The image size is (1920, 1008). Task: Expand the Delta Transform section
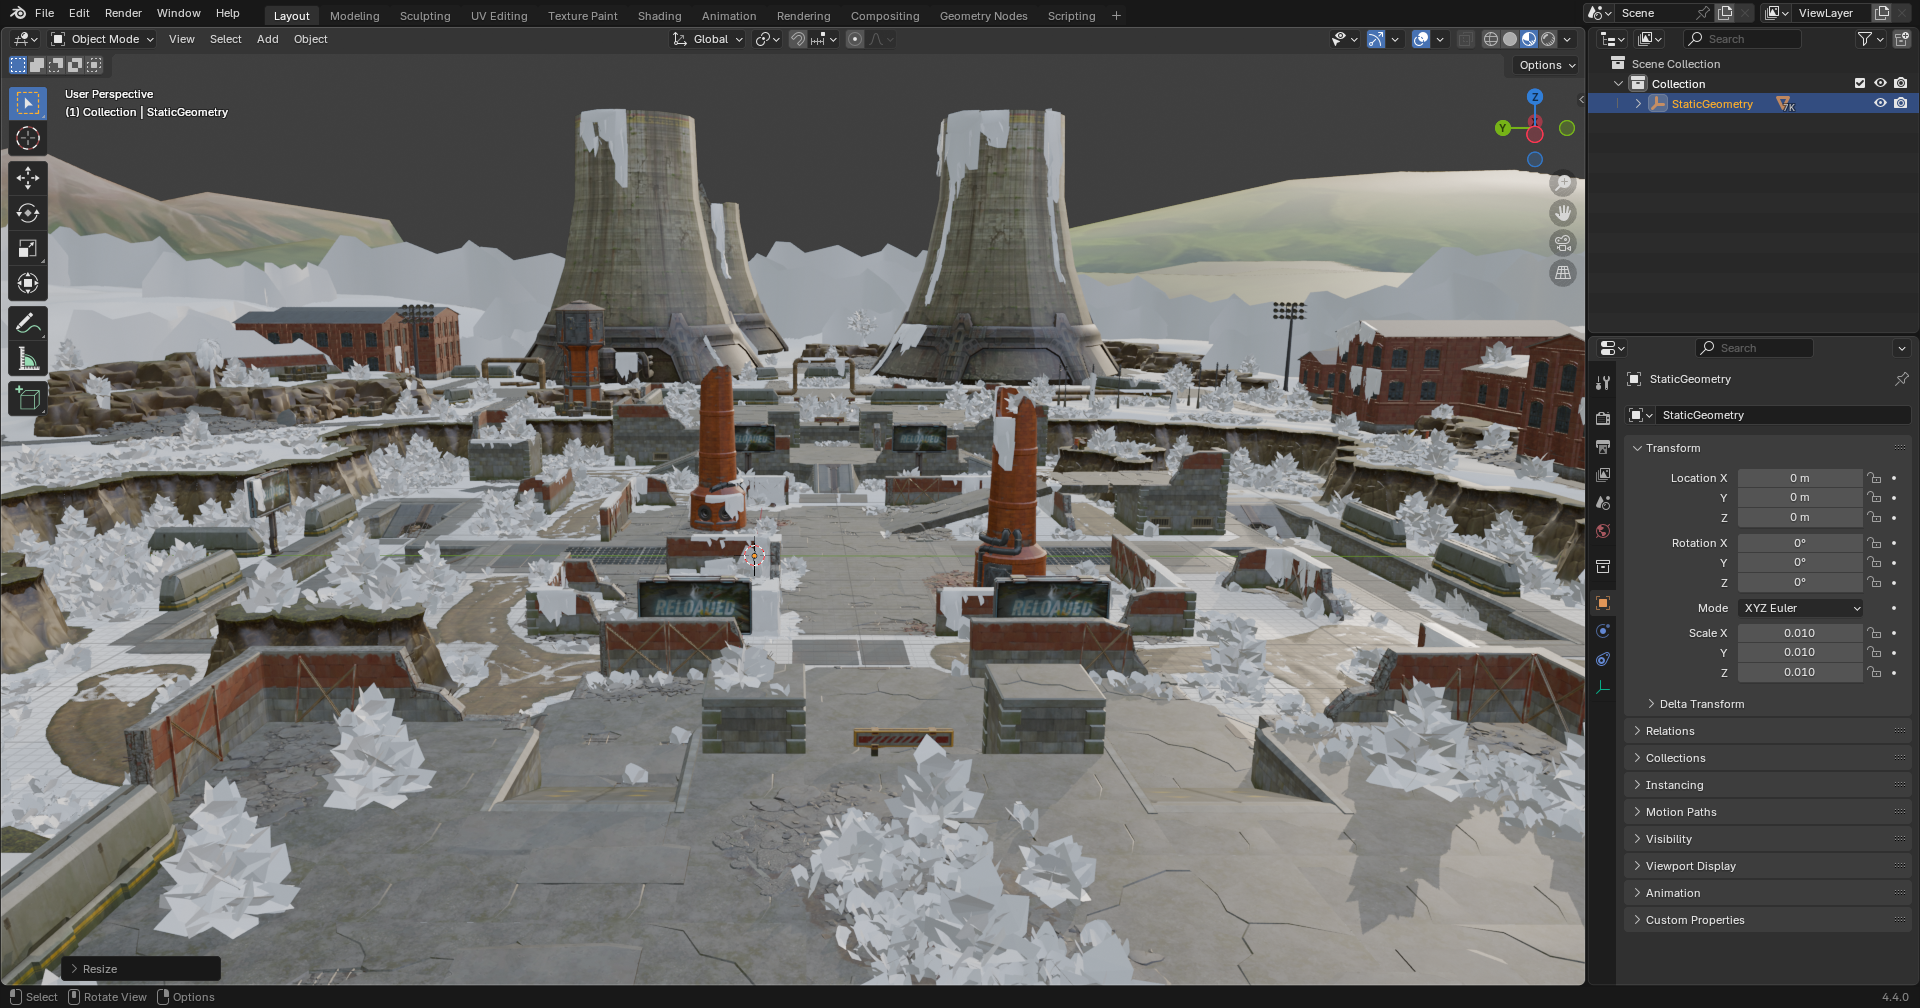coord(1700,704)
